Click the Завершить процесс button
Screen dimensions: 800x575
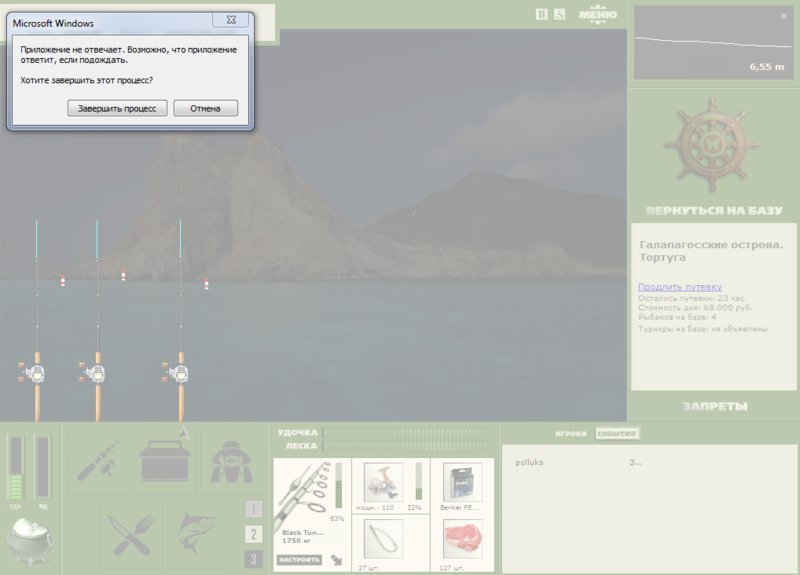(x=117, y=108)
